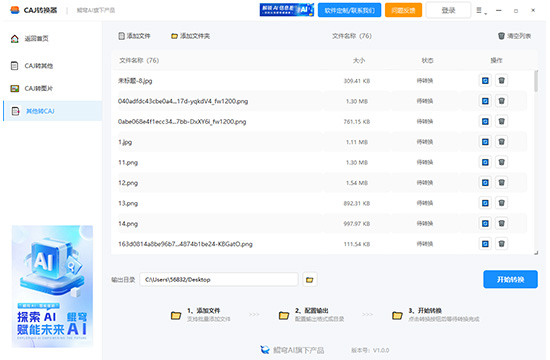Click the blue 软件定制/联系我们 button
The height and width of the screenshot is (360, 550).
pyautogui.click(x=350, y=11)
